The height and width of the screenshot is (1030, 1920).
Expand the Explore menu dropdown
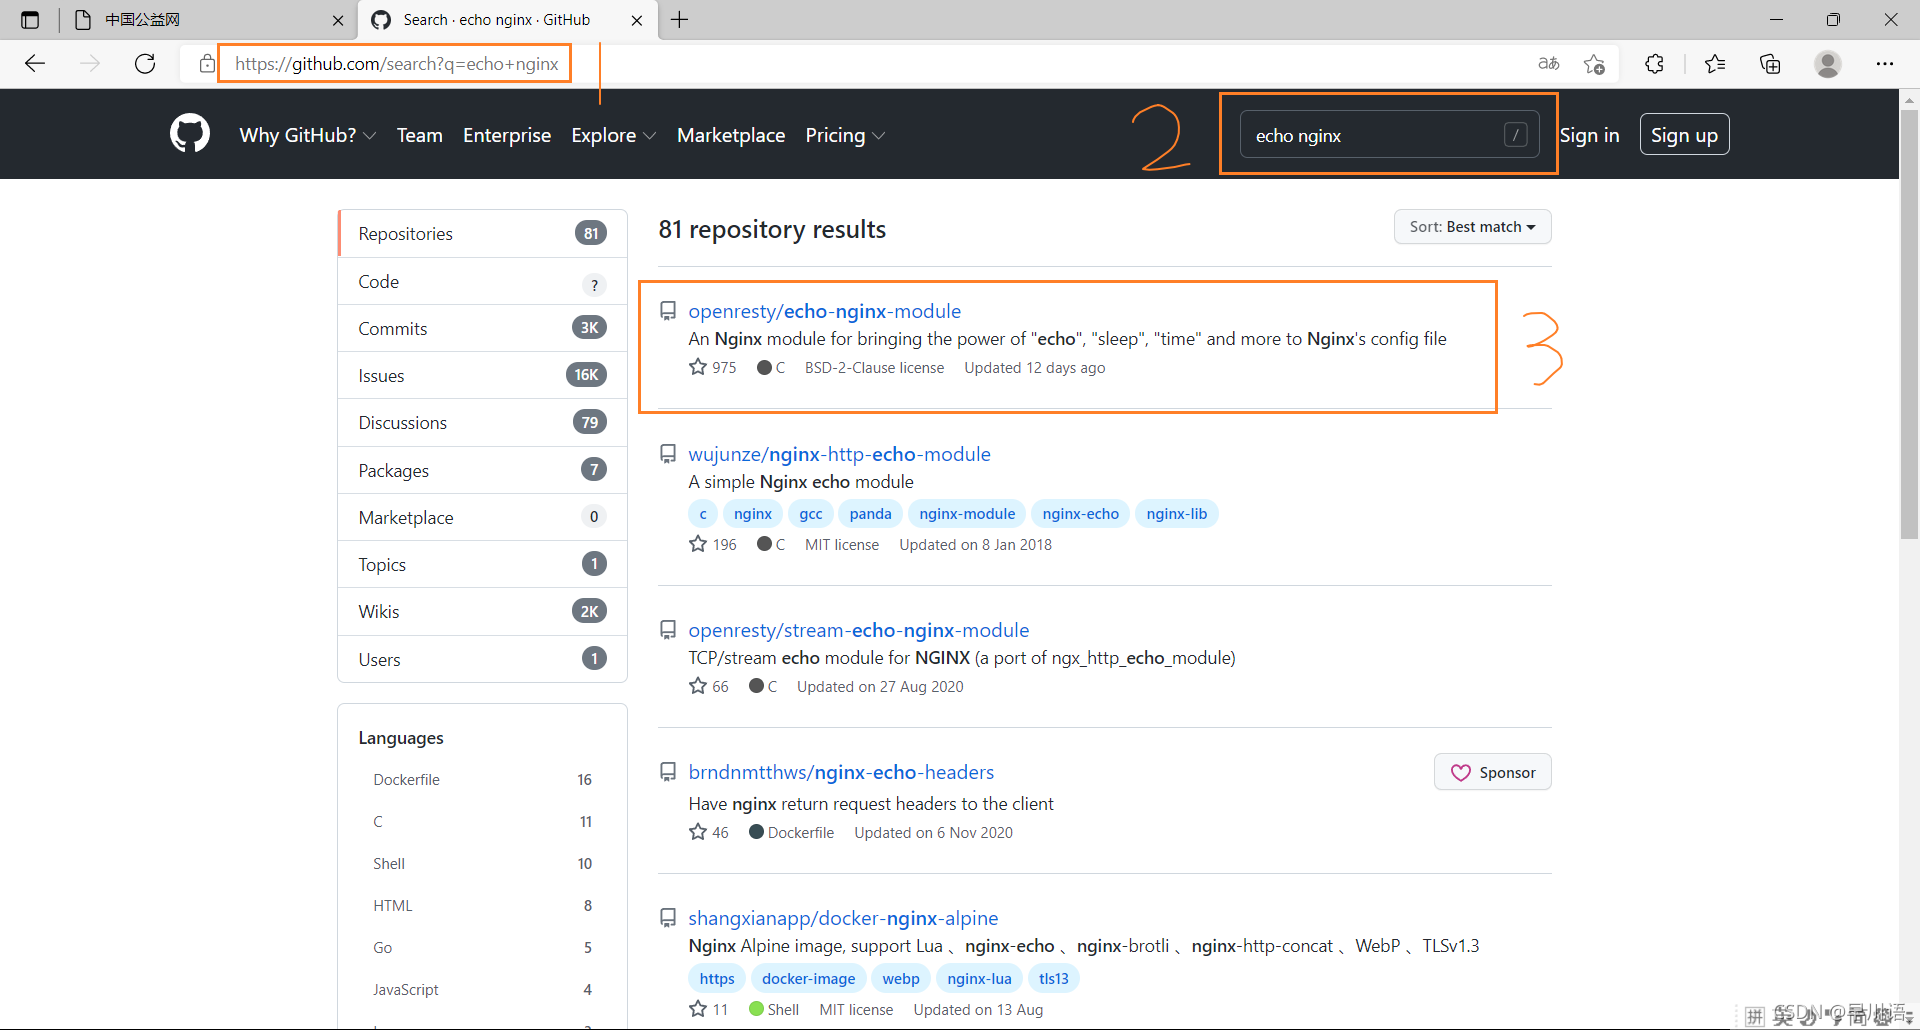[613, 135]
